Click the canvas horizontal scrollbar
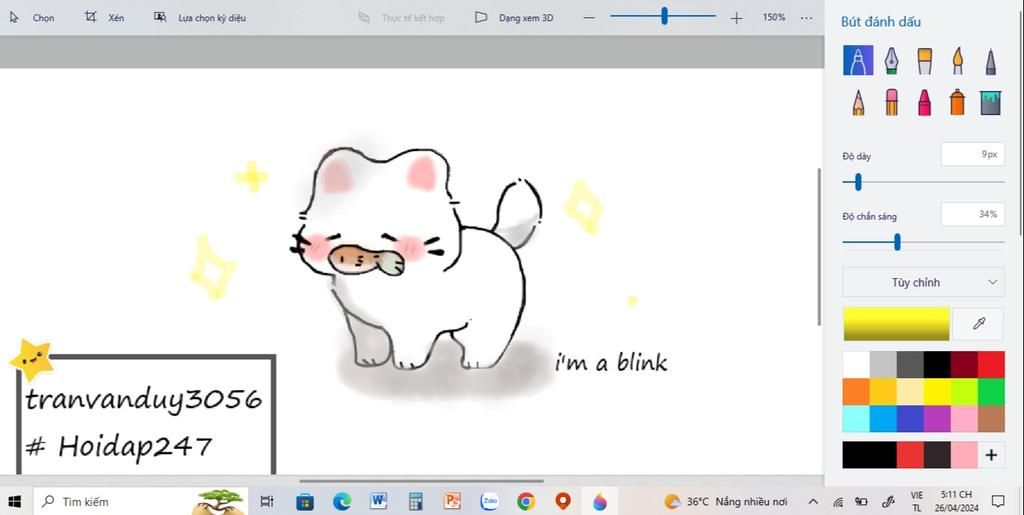 421,482
